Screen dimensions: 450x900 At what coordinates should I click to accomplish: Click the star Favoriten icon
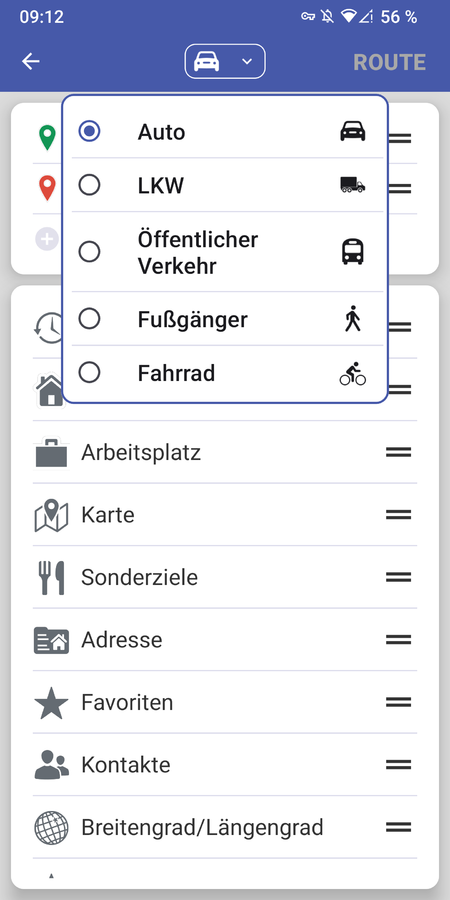(x=51, y=703)
